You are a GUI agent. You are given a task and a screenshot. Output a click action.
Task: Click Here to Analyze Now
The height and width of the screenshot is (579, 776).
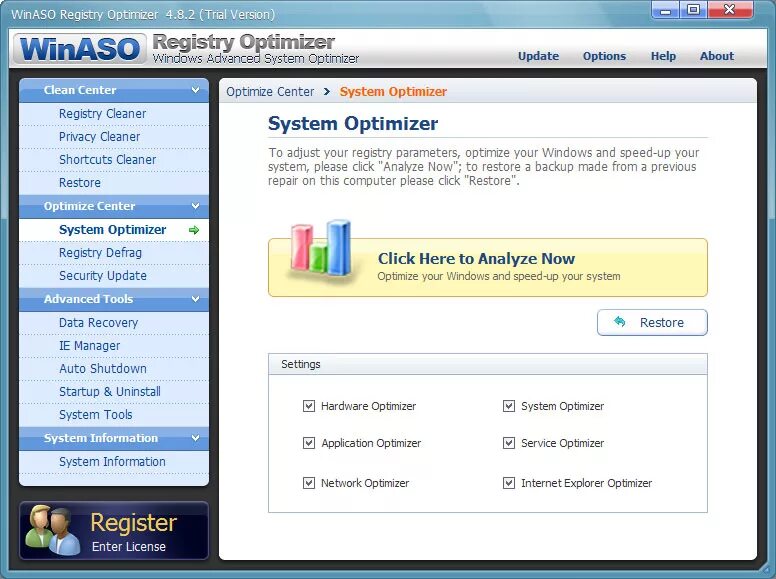(487, 268)
